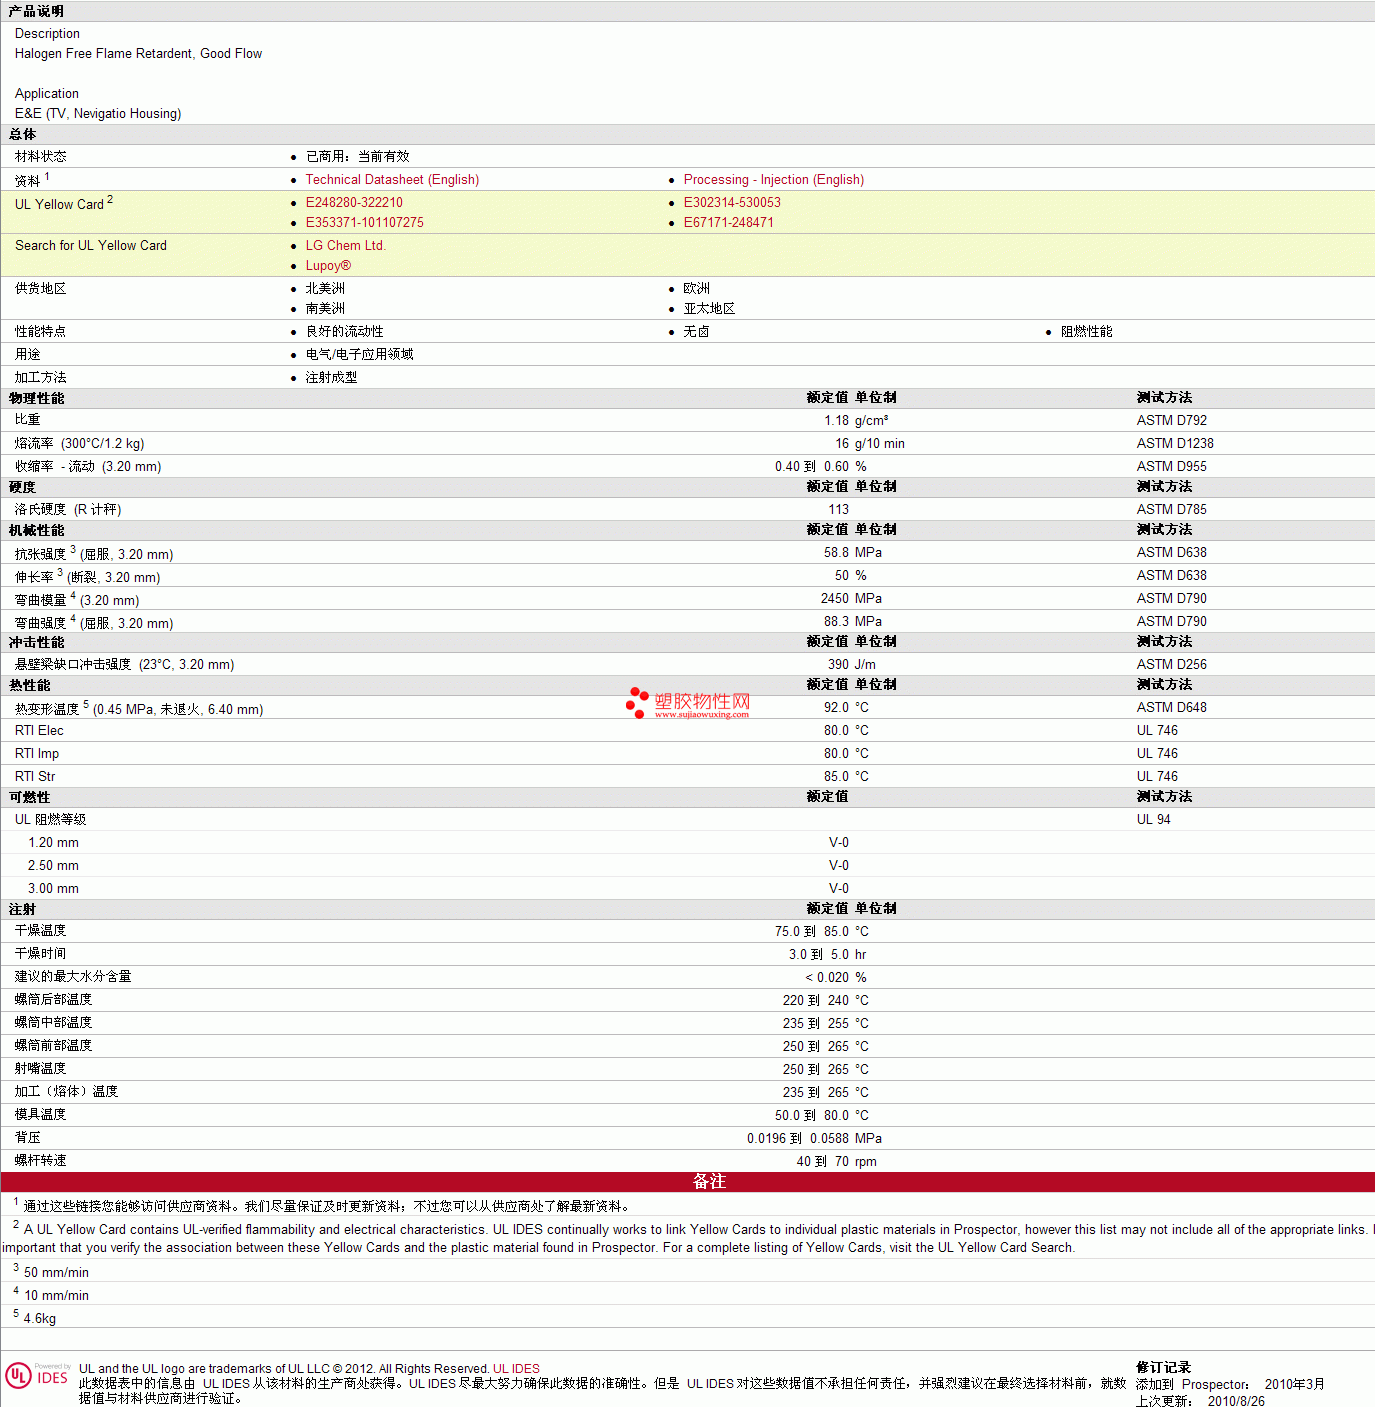
Task: Select the 电气/电子应用领域 usage entry
Action: pos(359,355)
